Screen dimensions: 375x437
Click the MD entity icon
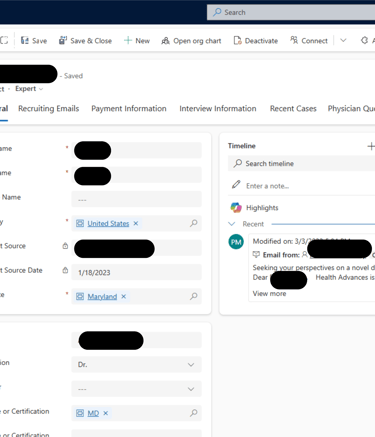80,413
